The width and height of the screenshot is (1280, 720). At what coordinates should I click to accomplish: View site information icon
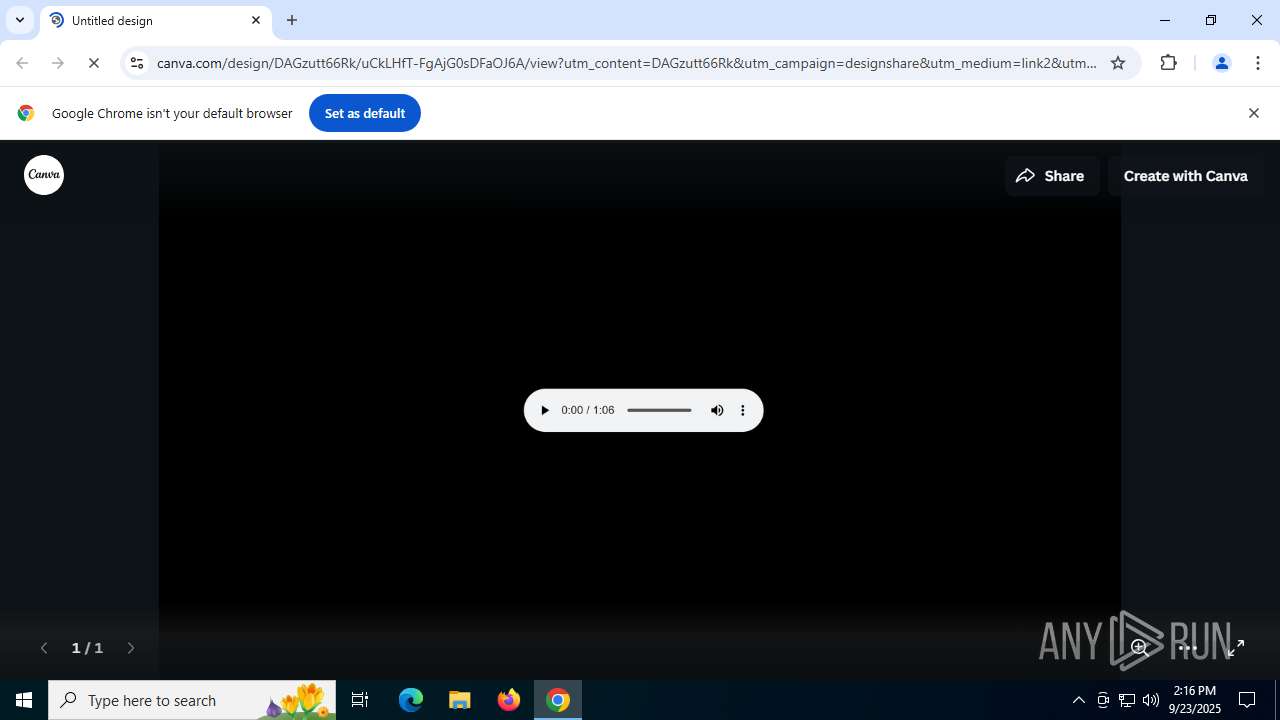138,63
